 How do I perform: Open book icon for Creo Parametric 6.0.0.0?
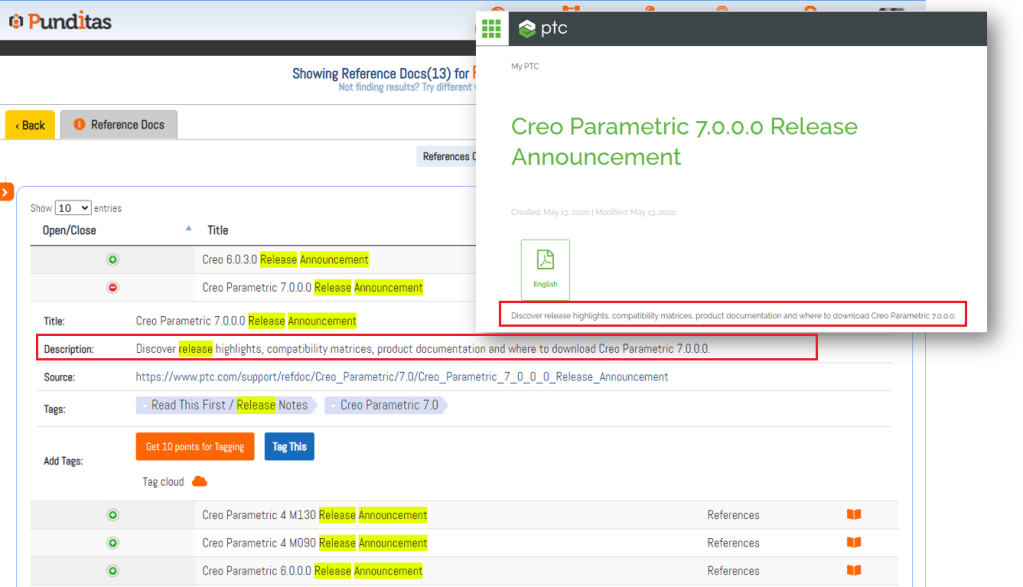853,571
